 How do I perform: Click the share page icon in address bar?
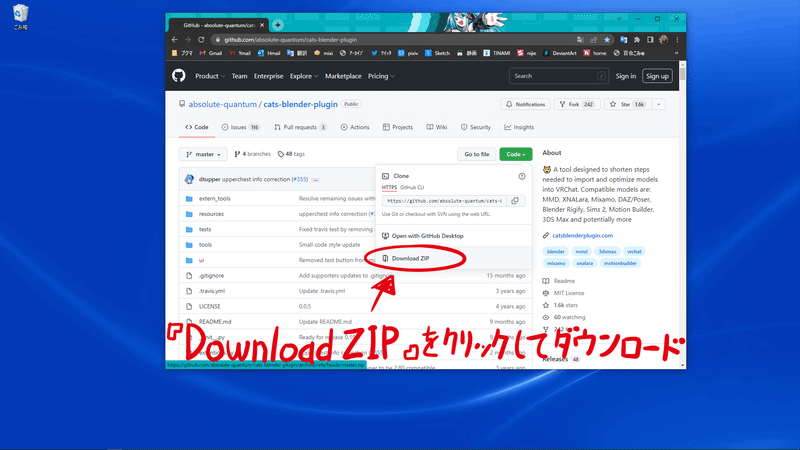point(593,39)
